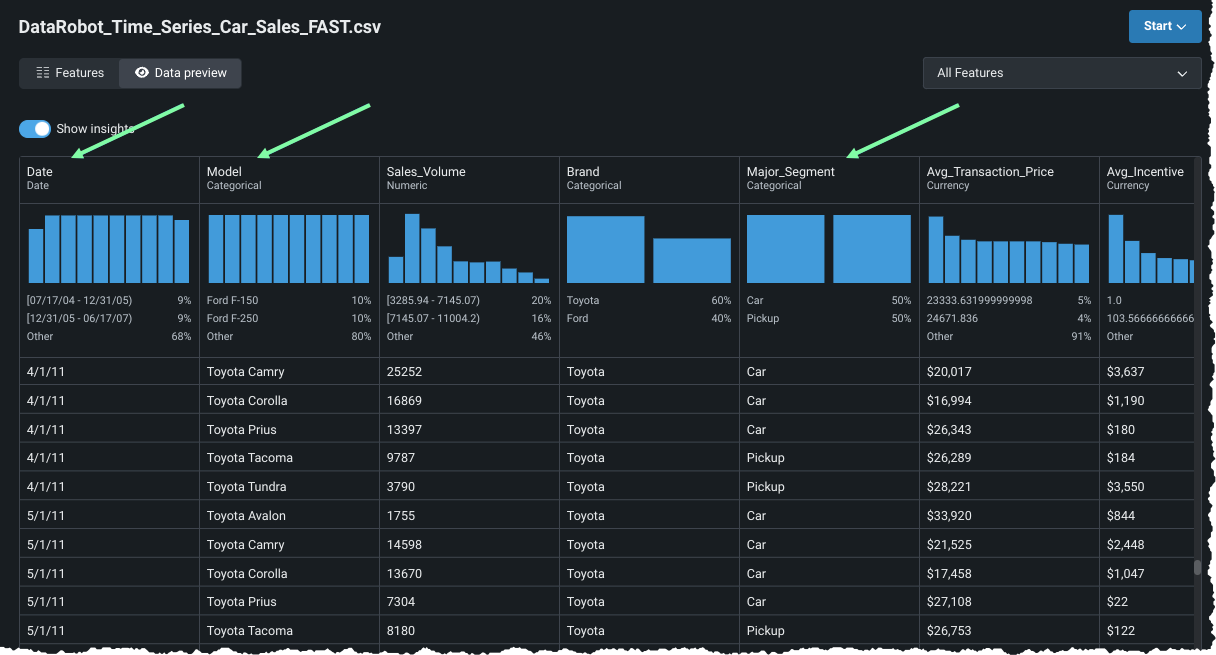1216x655 pixels.
Task: Click the Major_Segment column header
Action: point(790,172)
